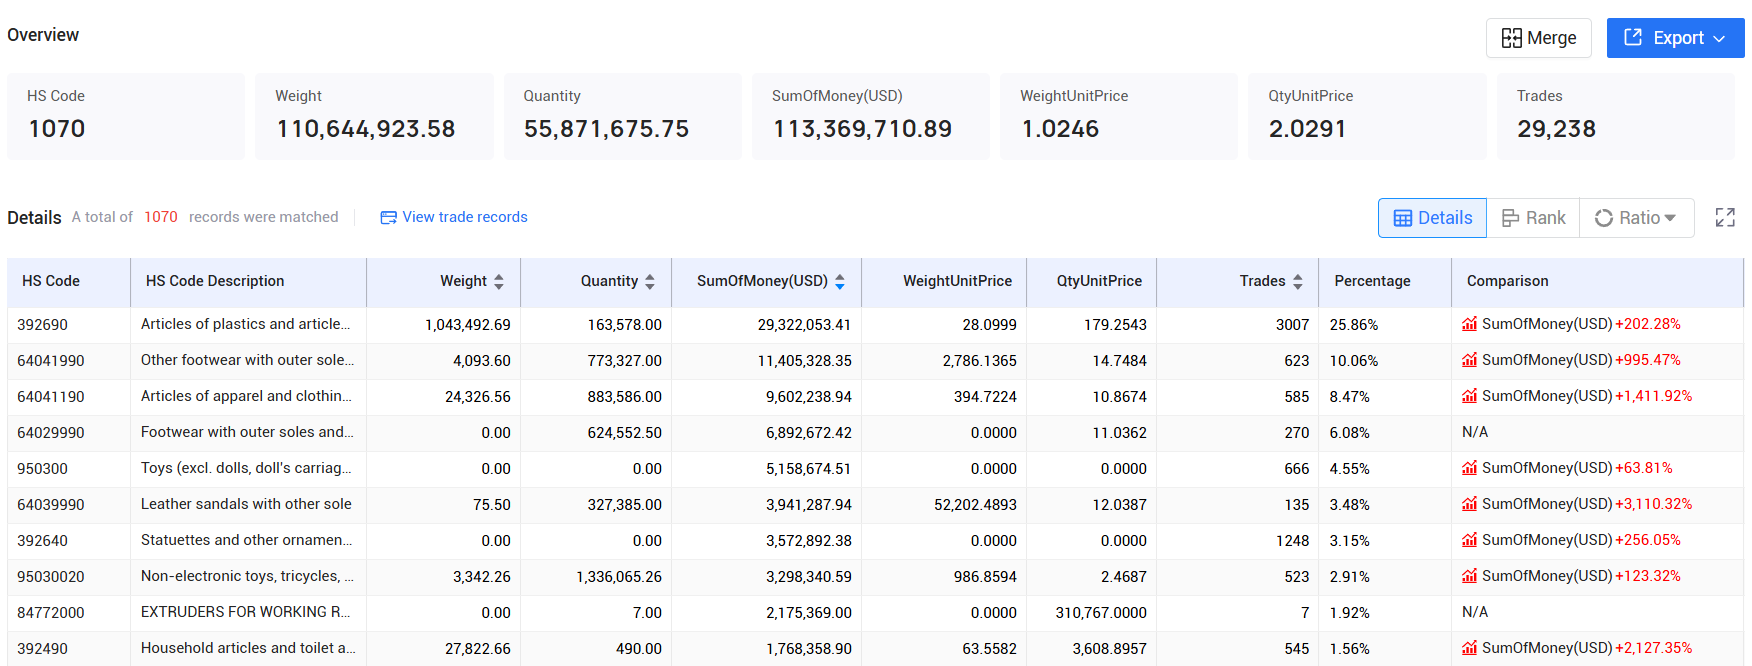This screenshot has height=666, width=1752.
Task: Click QtyUnitPrice value 310,767.0000
Action: 1101,613
